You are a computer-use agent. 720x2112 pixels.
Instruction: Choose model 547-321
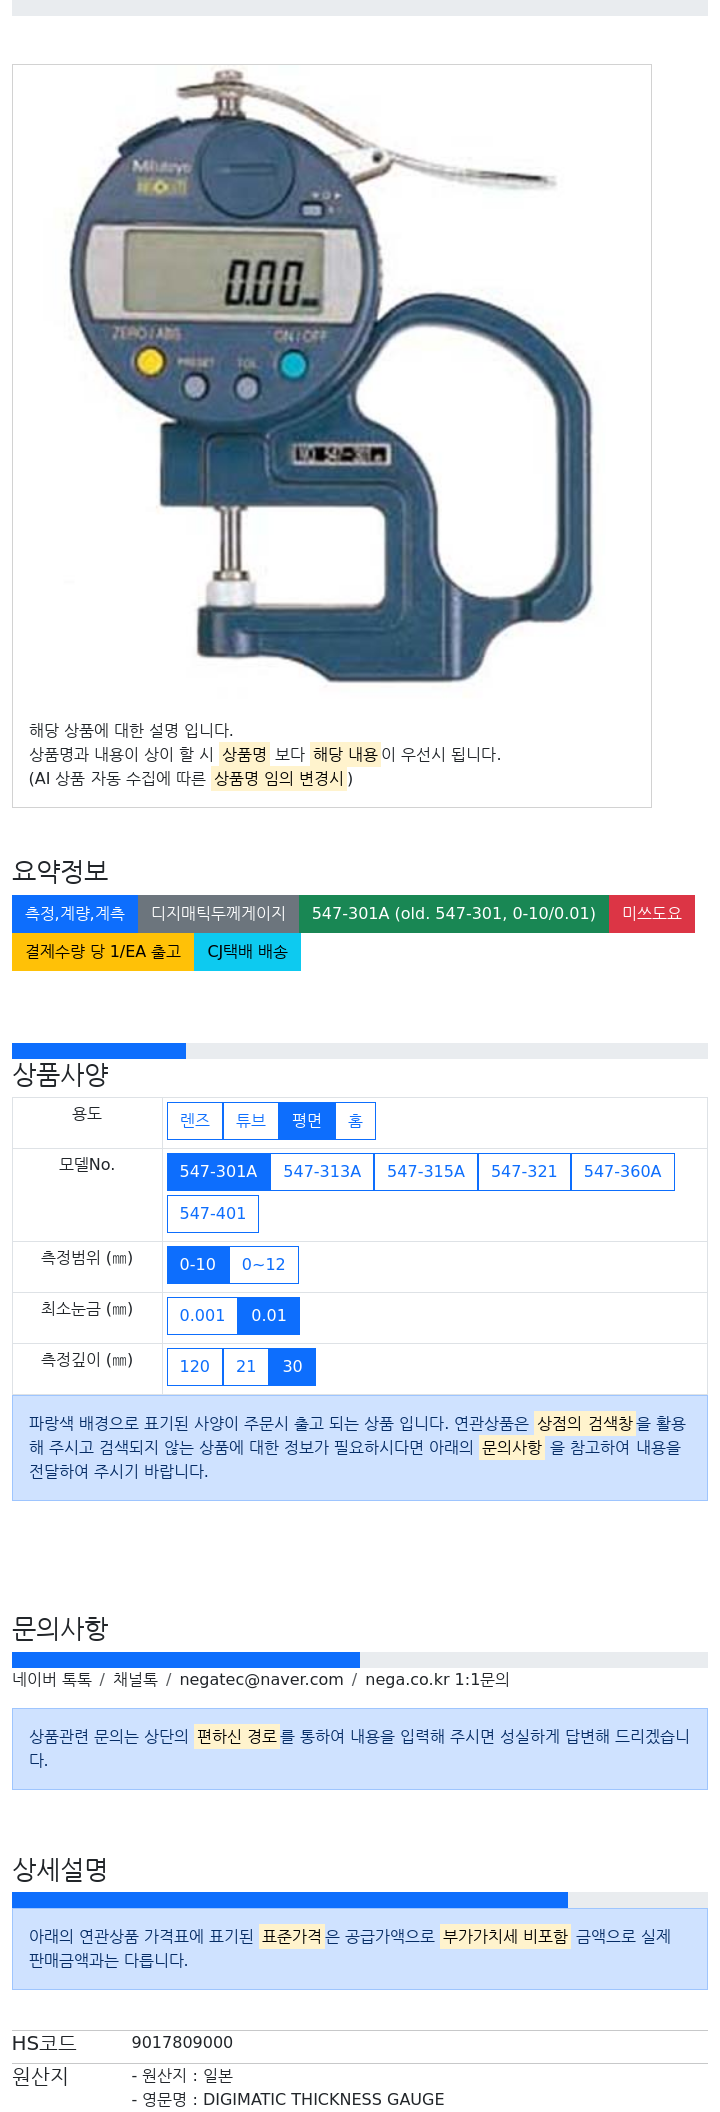524,1171
